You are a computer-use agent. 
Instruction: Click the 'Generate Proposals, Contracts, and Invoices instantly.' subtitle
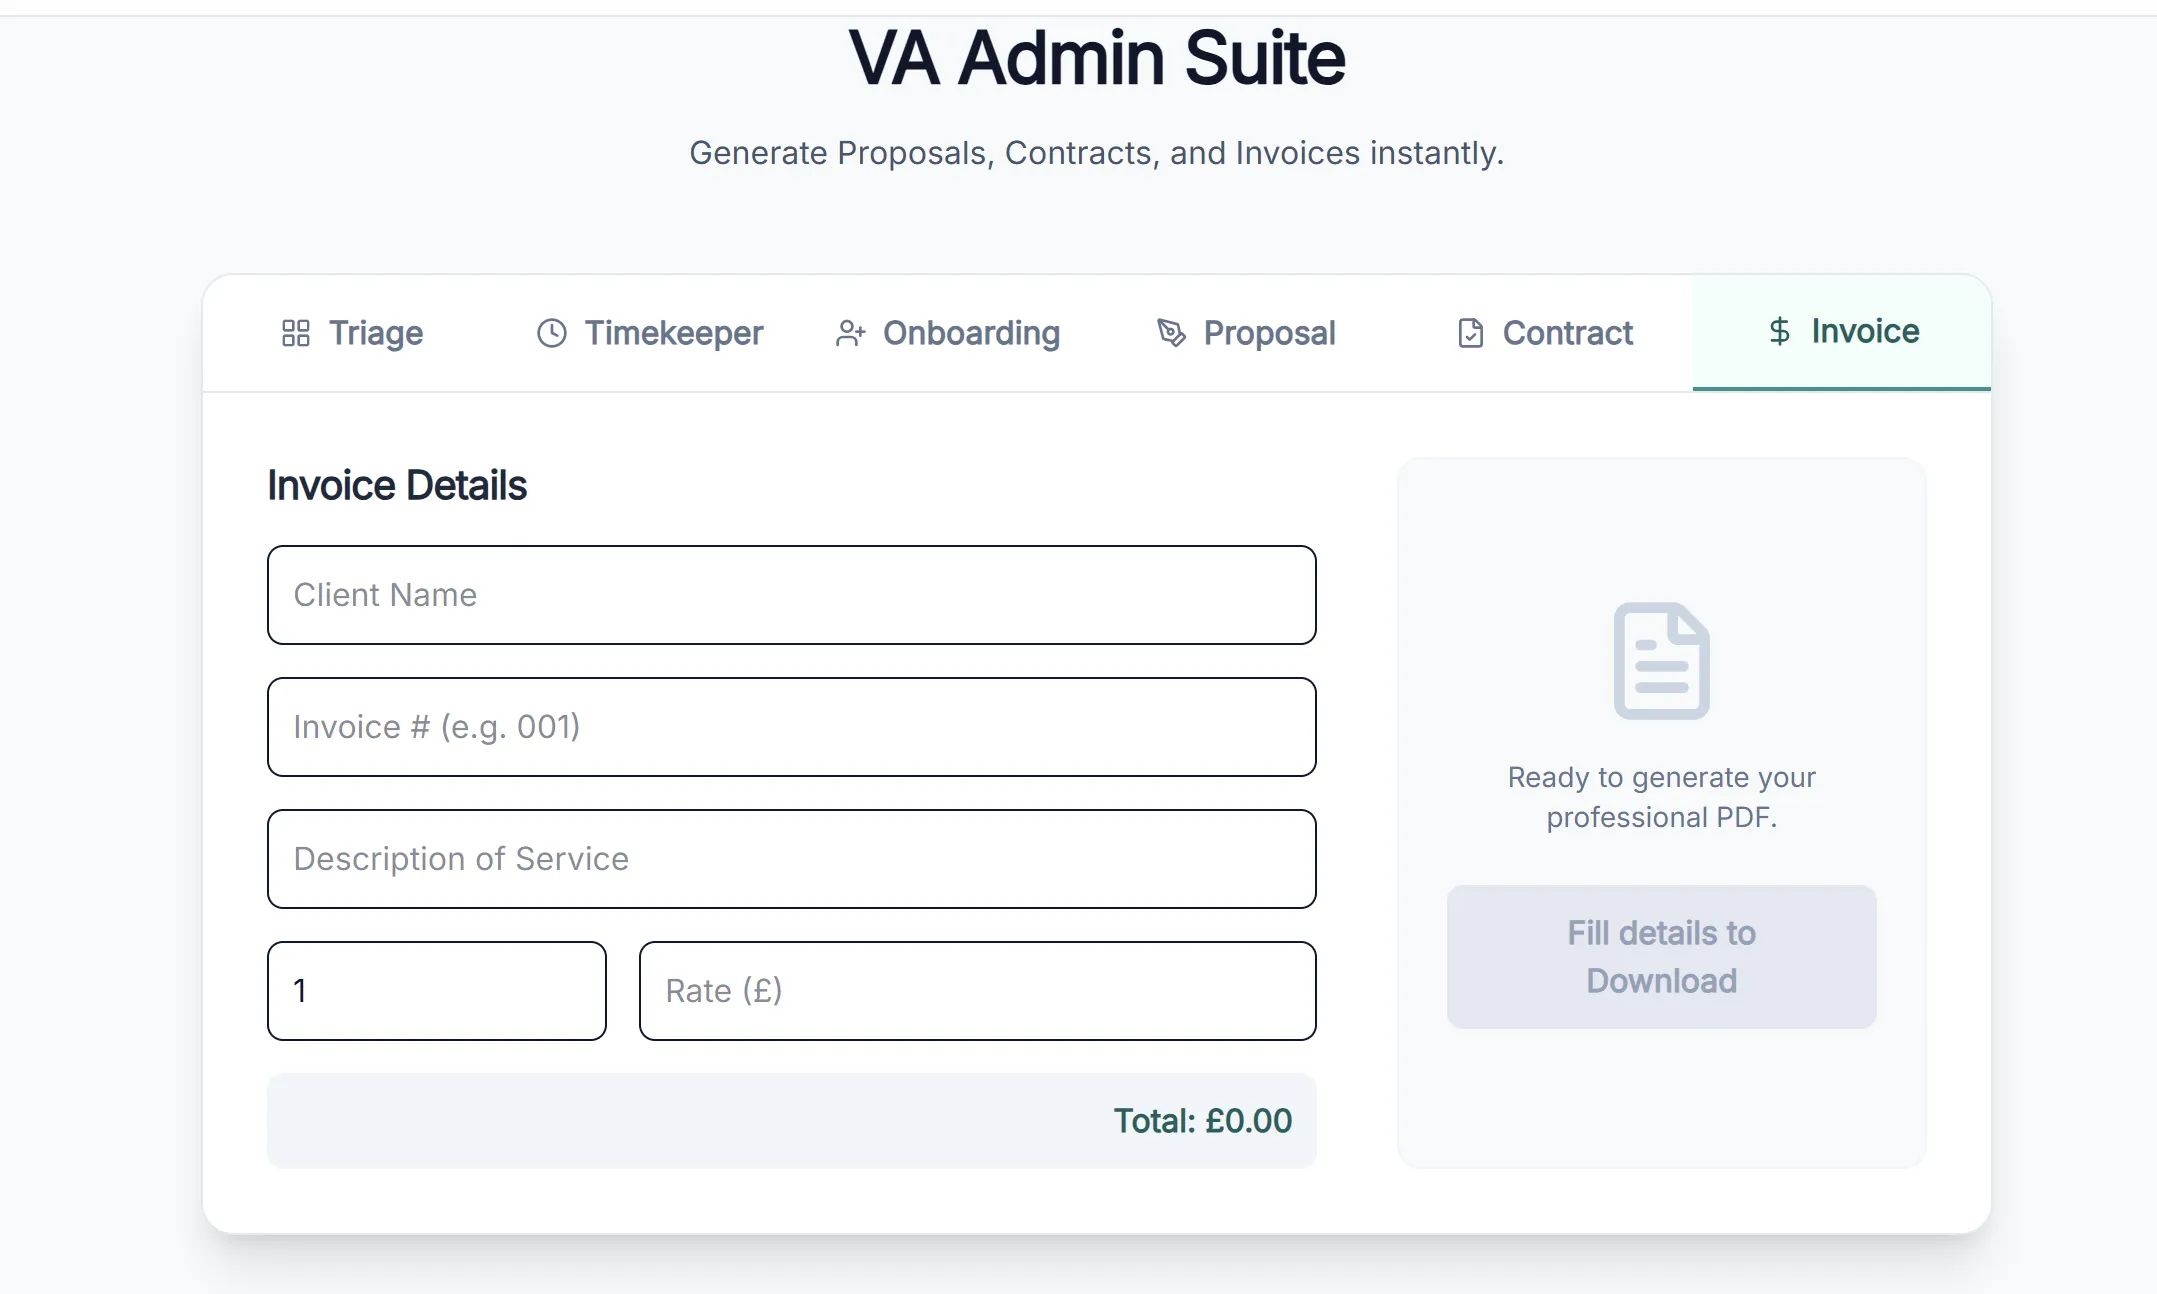pyautogui.click(x=1096, y=153)
